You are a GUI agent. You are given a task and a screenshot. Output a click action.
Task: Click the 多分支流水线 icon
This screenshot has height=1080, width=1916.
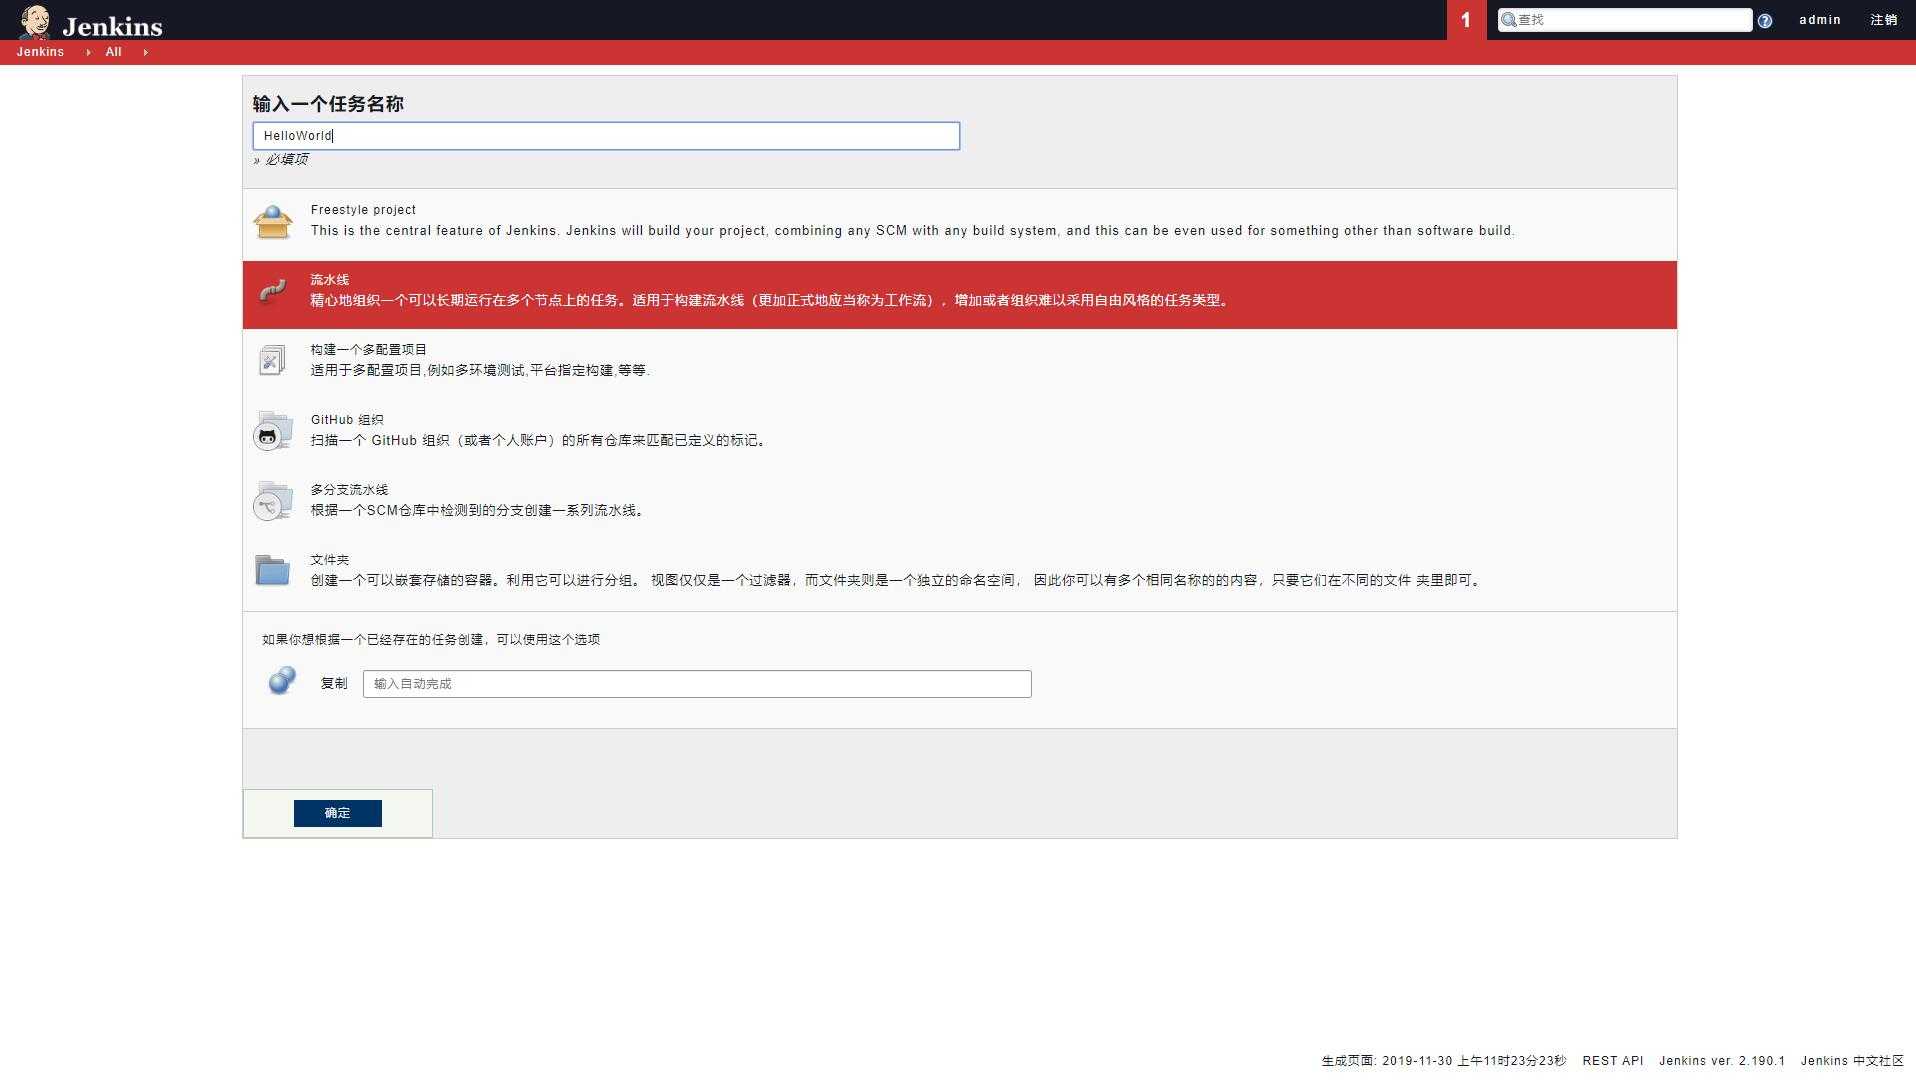tap(272, 501)
